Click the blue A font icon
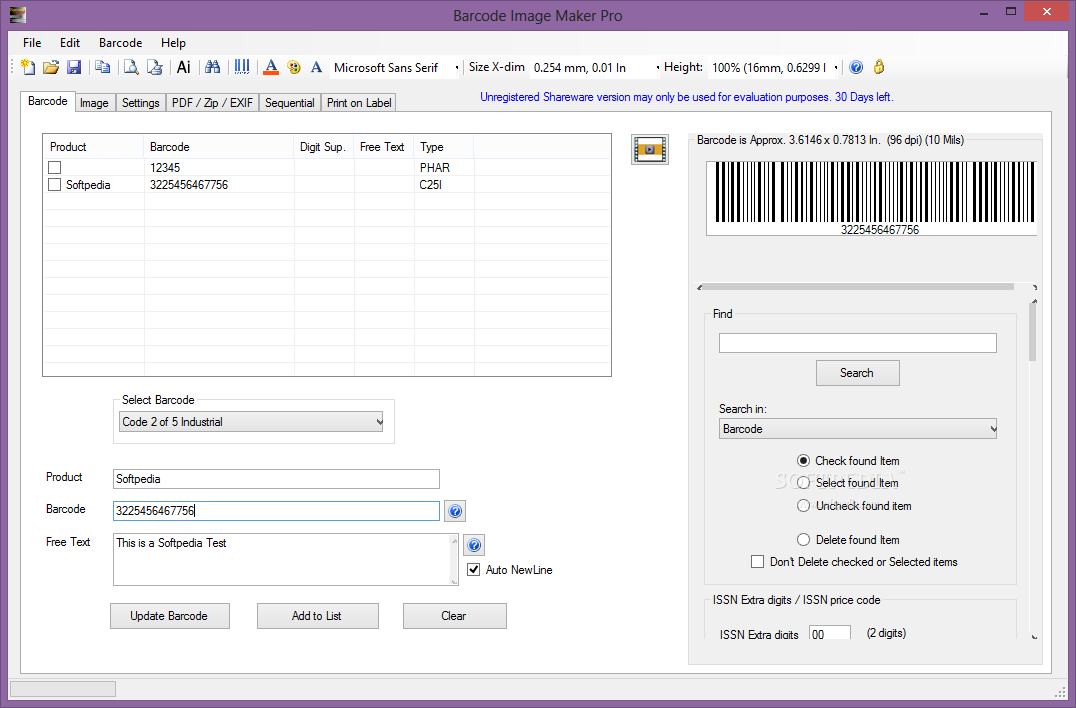 click(316, 67)
